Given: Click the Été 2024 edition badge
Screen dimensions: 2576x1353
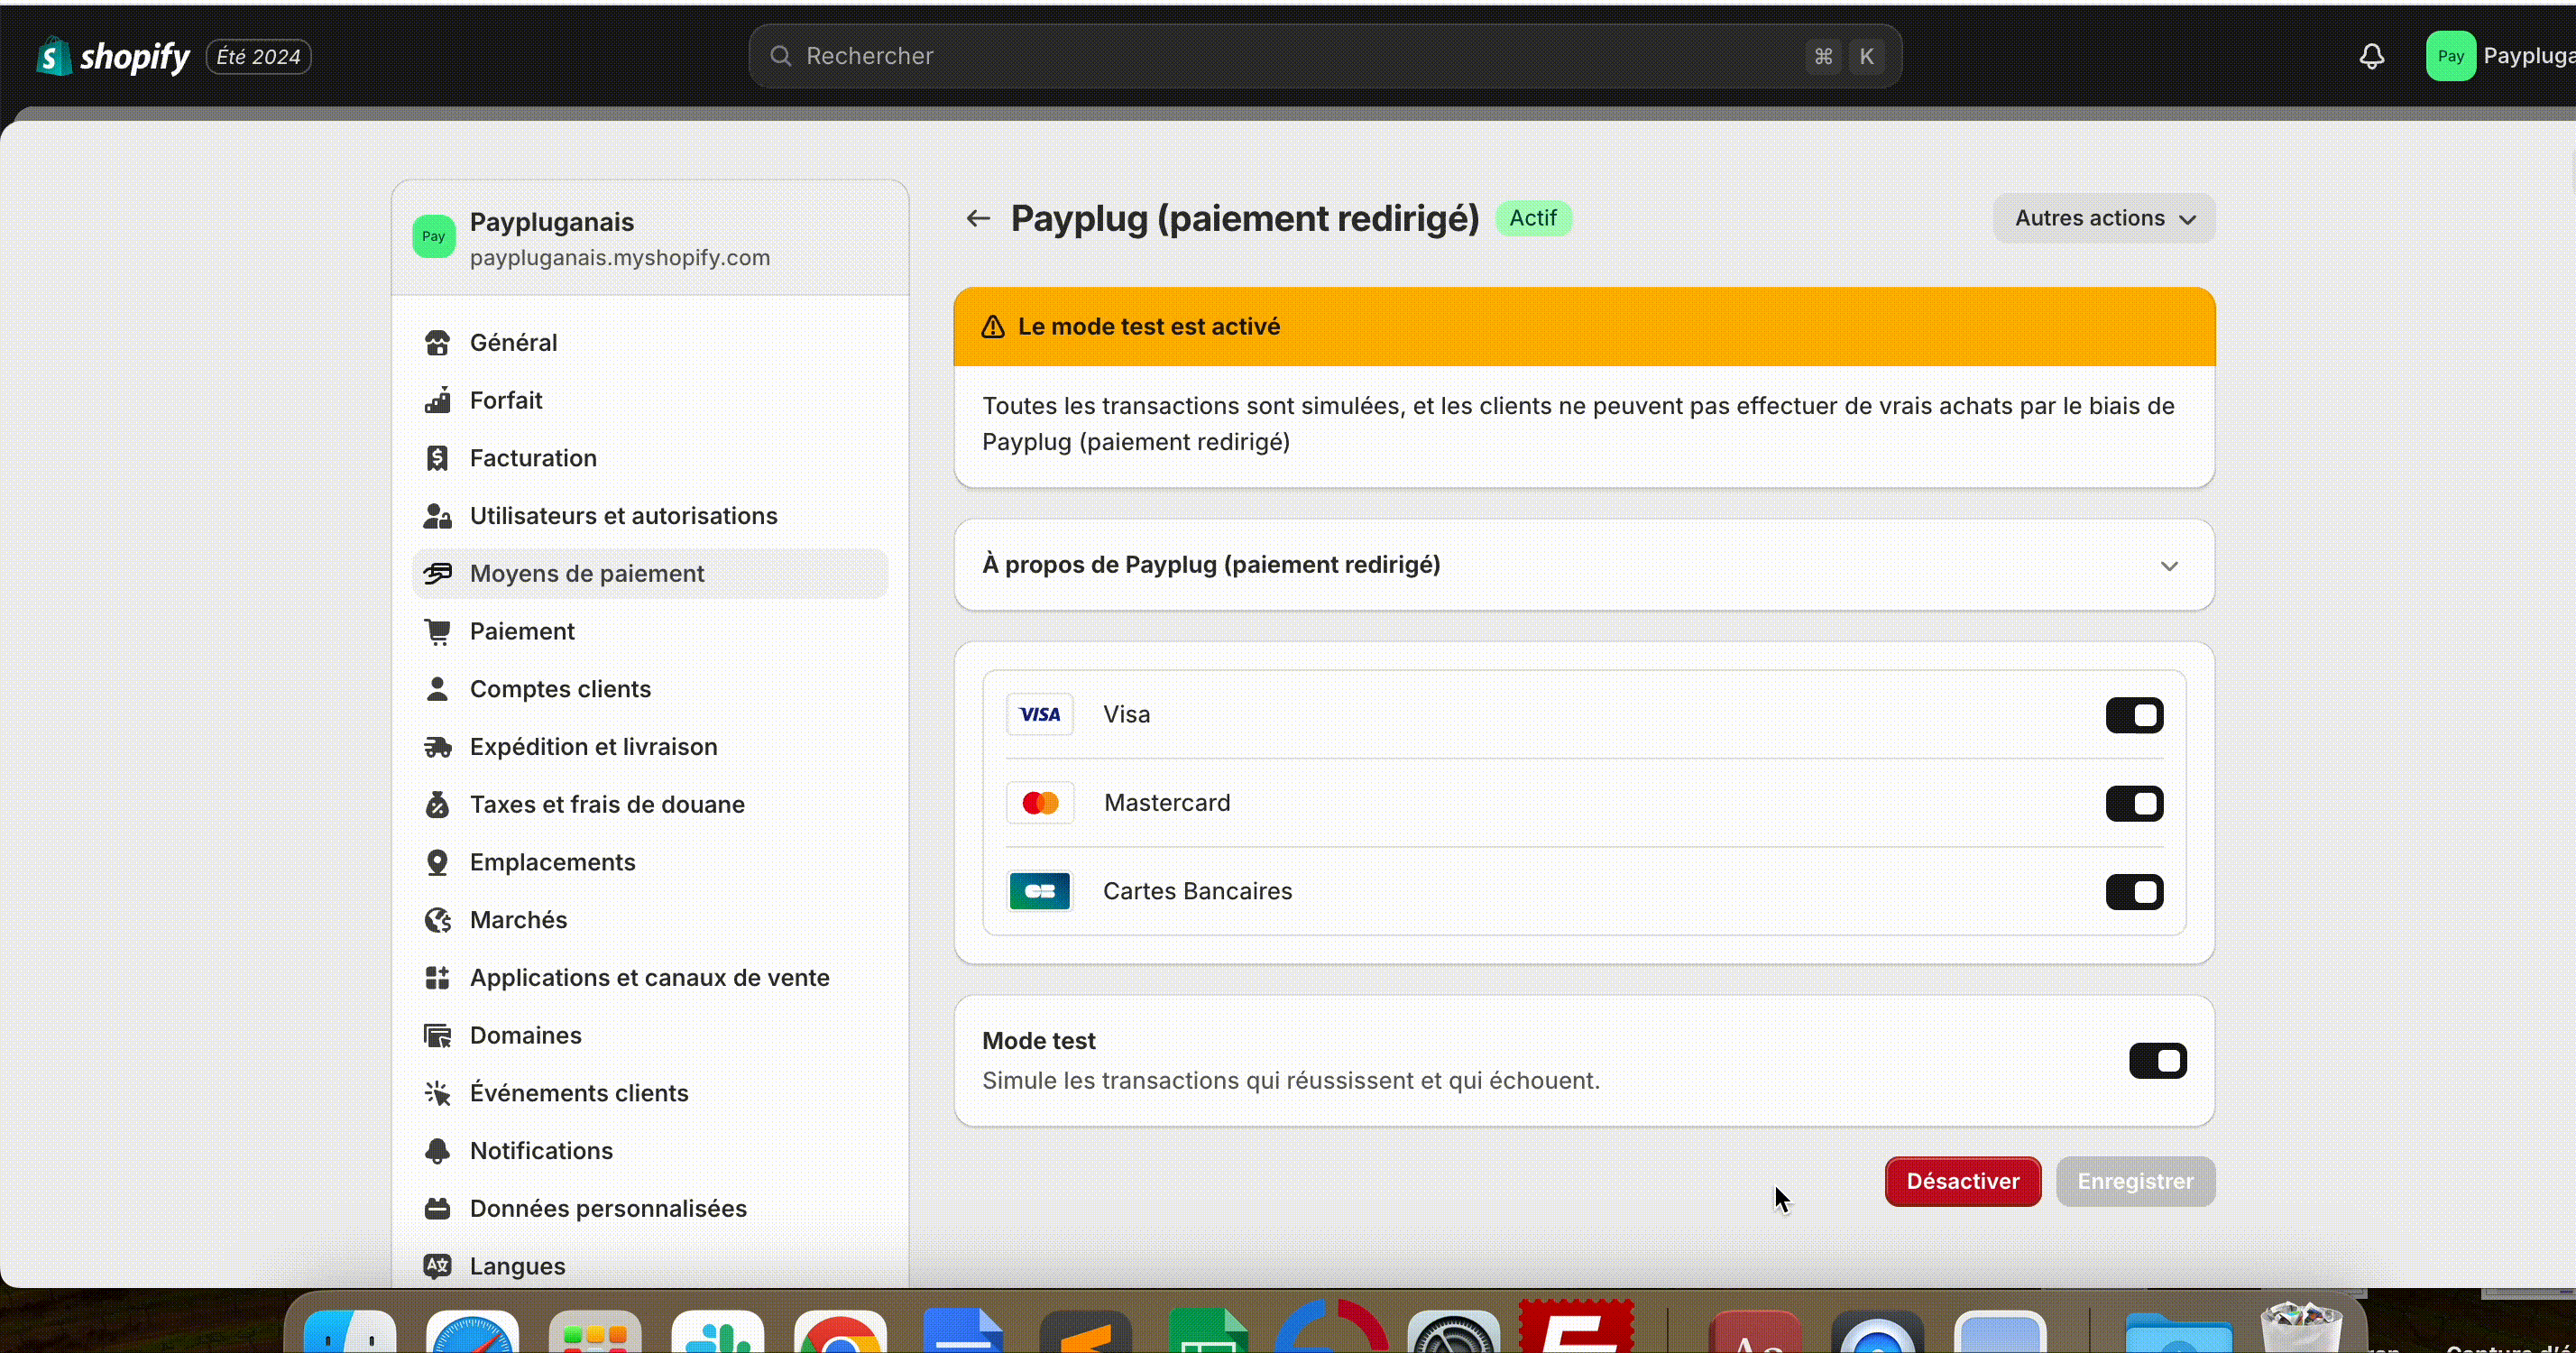Looking at the screenshot, I should point(259,57).
